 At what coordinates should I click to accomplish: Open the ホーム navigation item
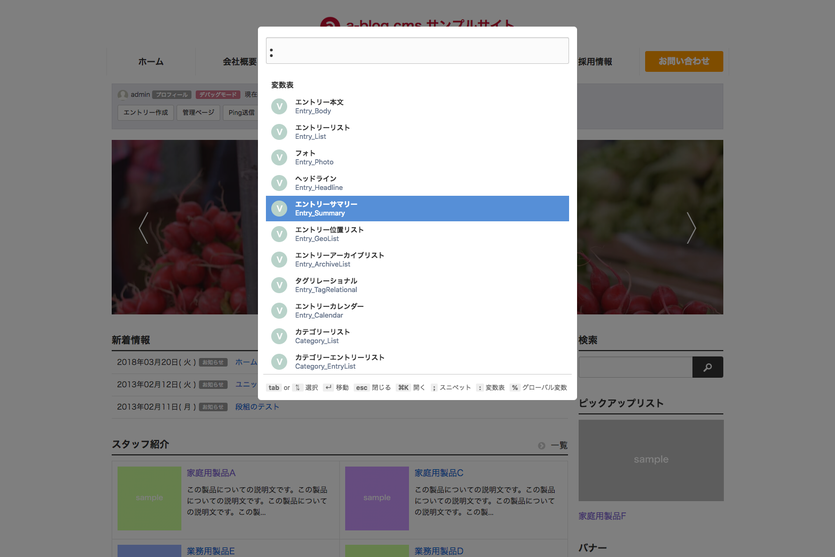151,62
